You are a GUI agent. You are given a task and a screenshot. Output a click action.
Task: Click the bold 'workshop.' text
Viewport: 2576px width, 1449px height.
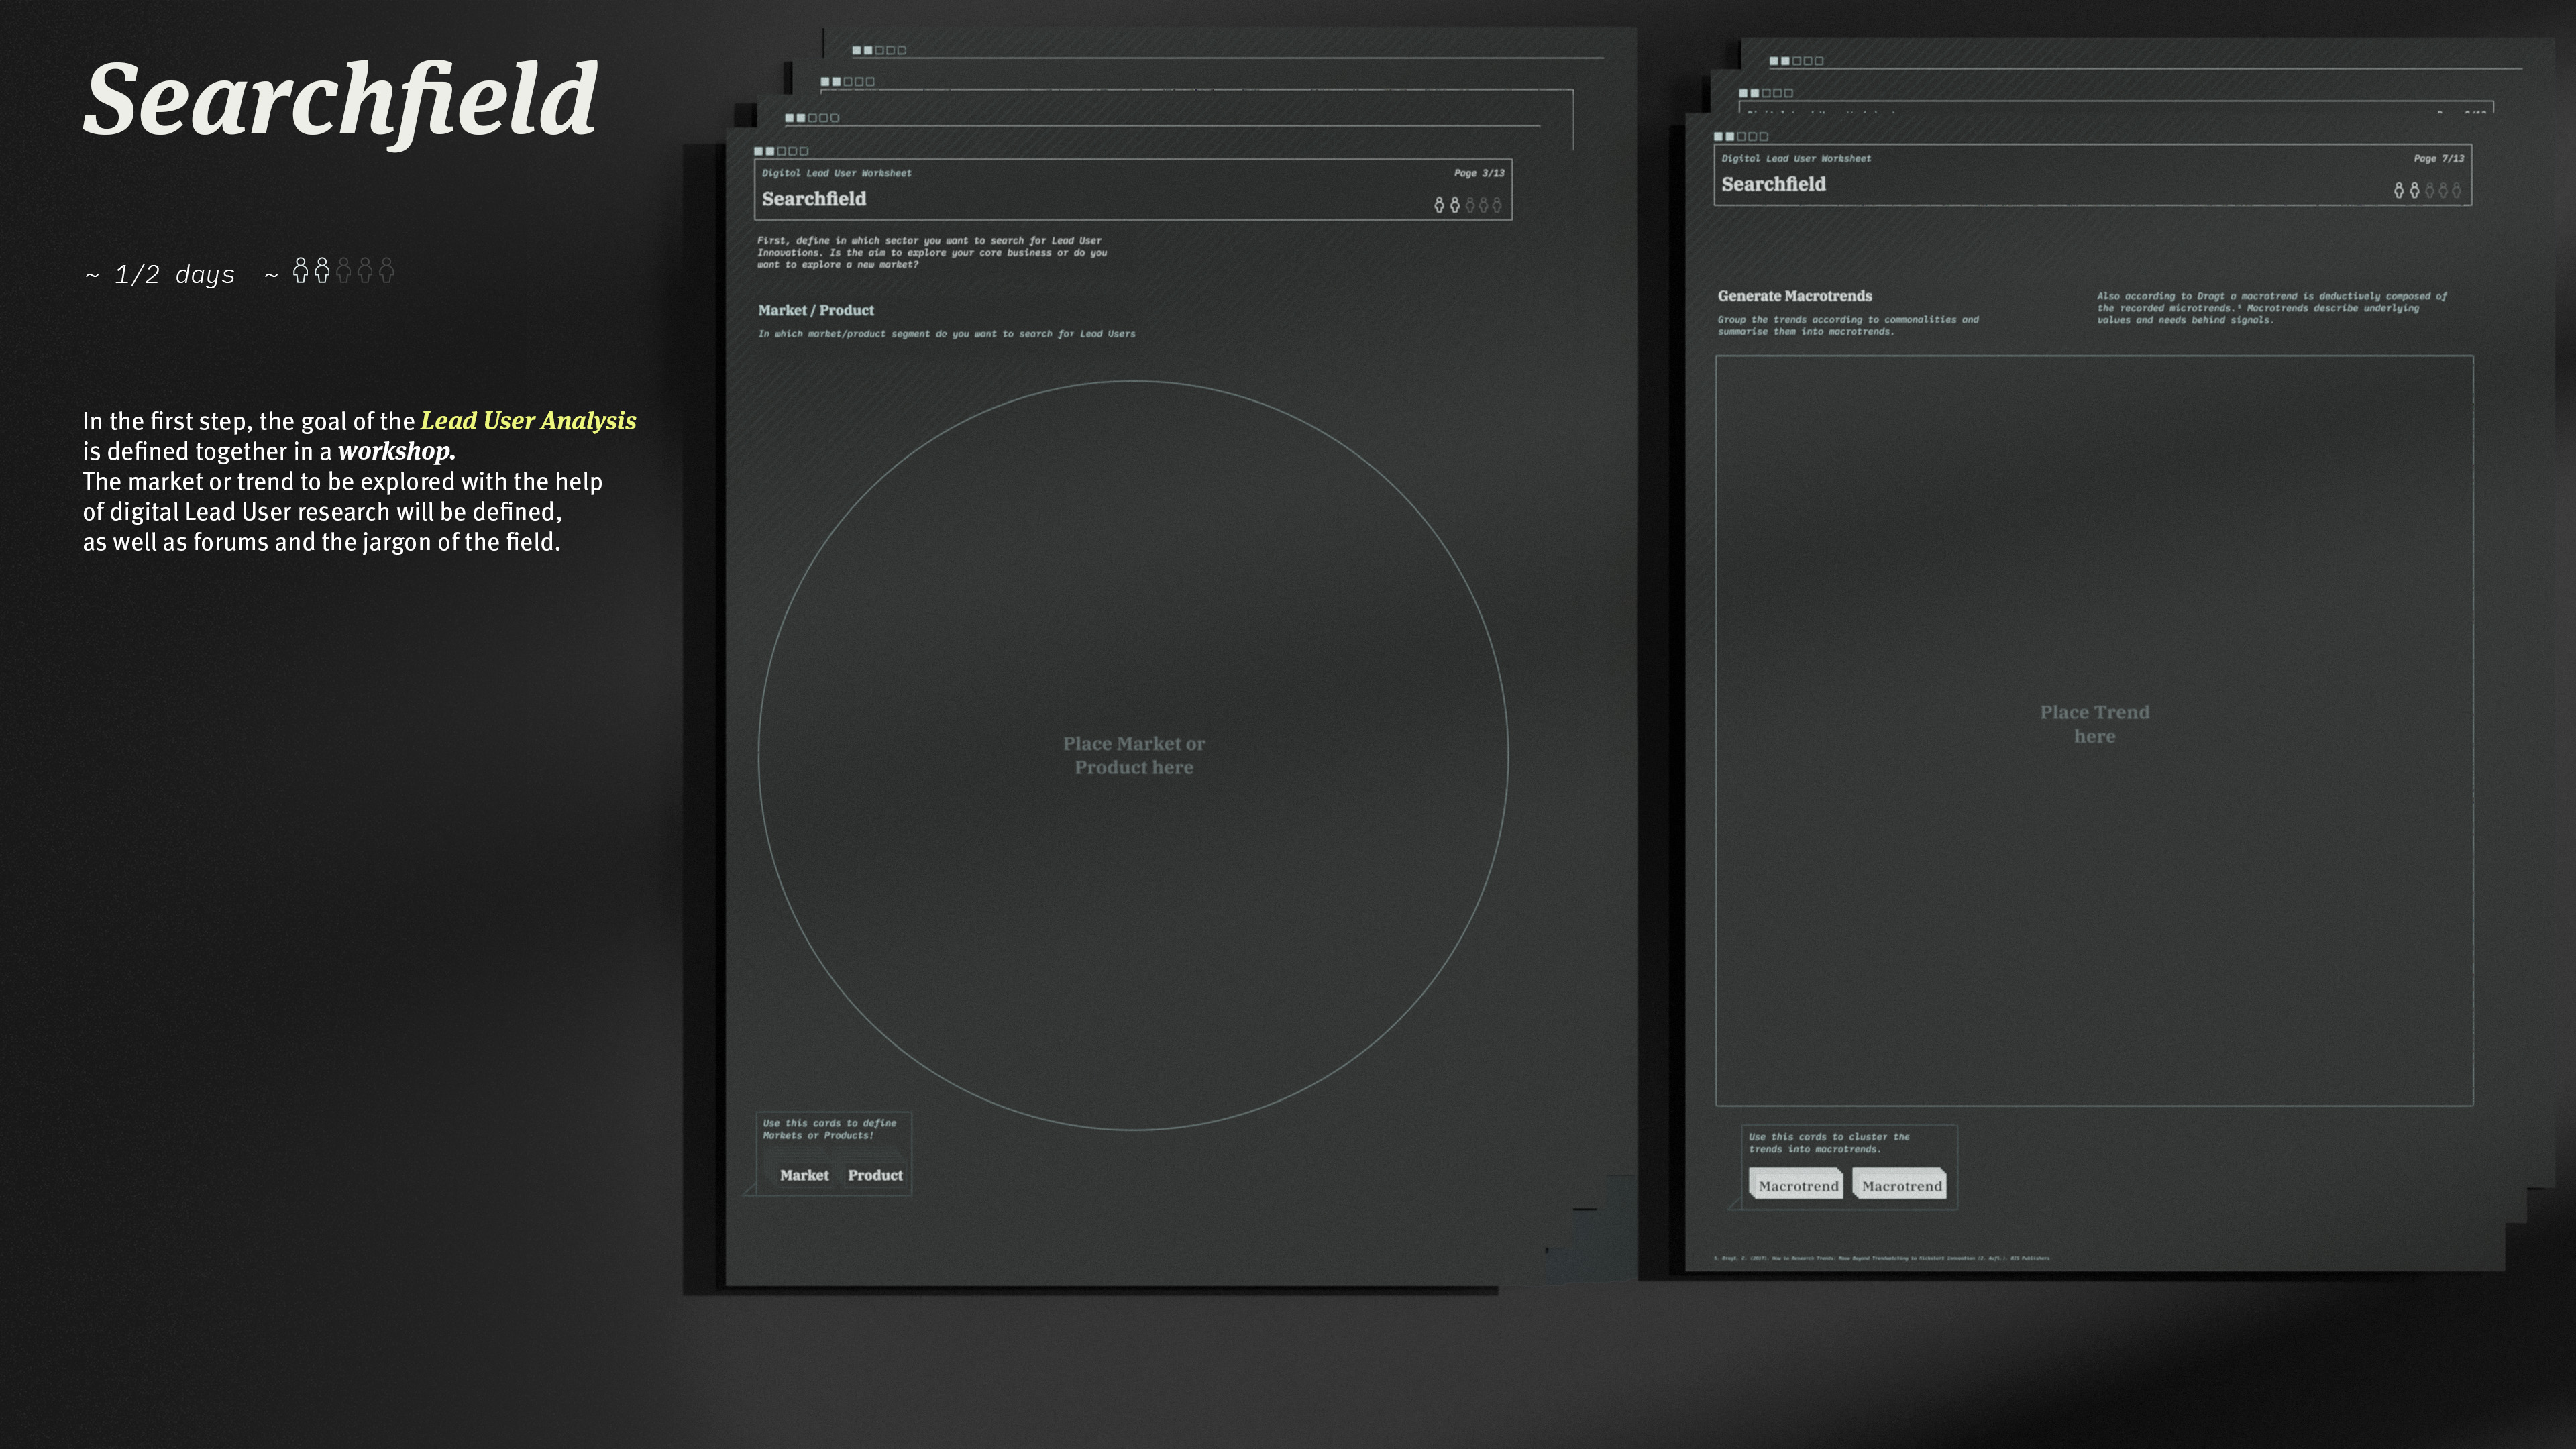pos(396,451)
